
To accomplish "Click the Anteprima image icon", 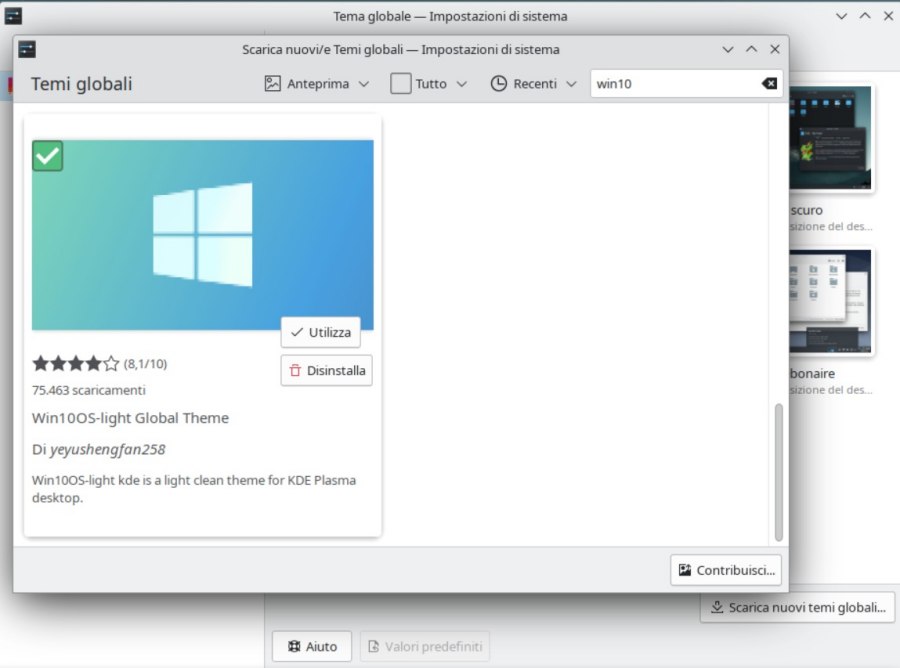I will click(x=273, y=84).
